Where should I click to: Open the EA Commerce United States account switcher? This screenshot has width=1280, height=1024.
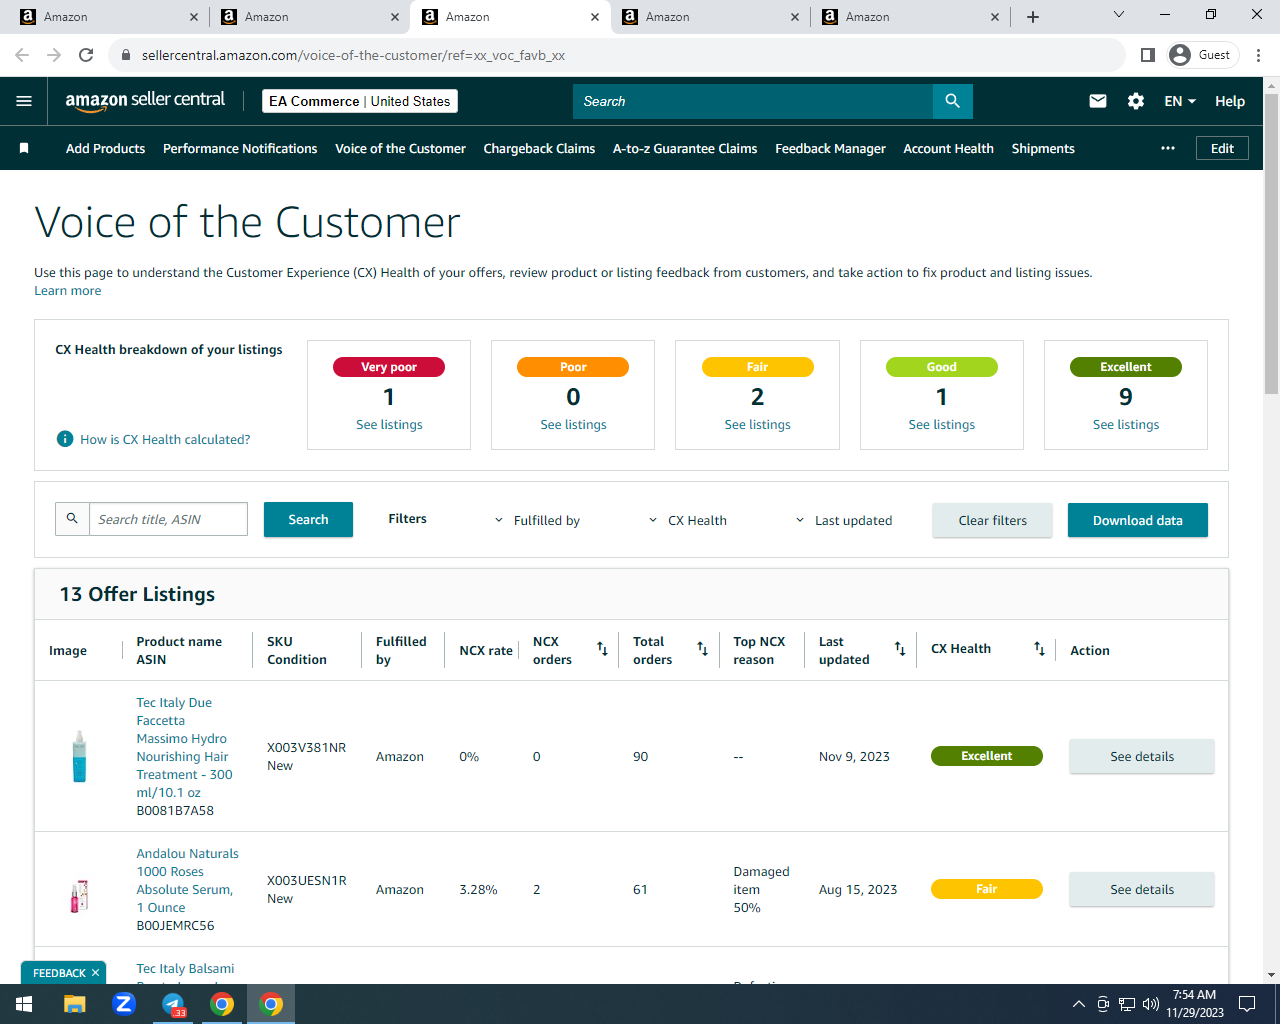click(360, 101)
